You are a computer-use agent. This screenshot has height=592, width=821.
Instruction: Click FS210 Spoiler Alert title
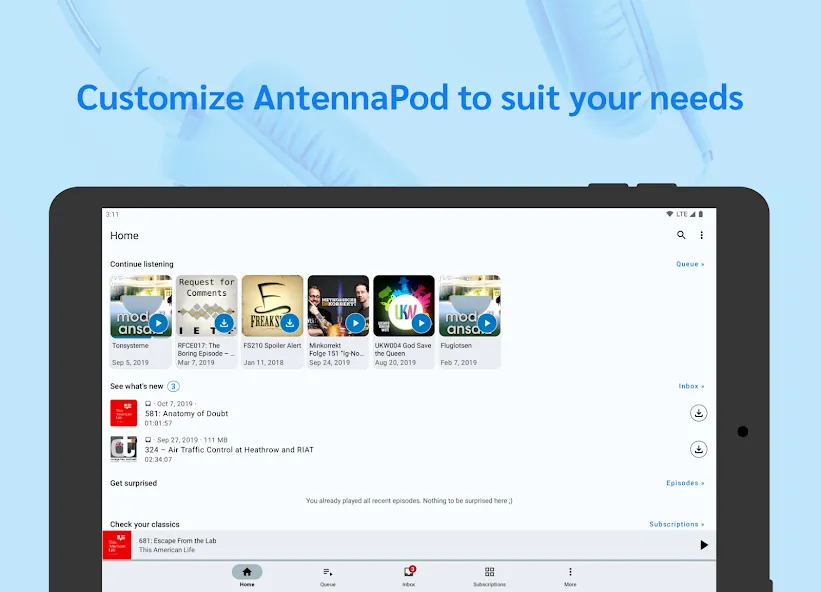(272, 345)
